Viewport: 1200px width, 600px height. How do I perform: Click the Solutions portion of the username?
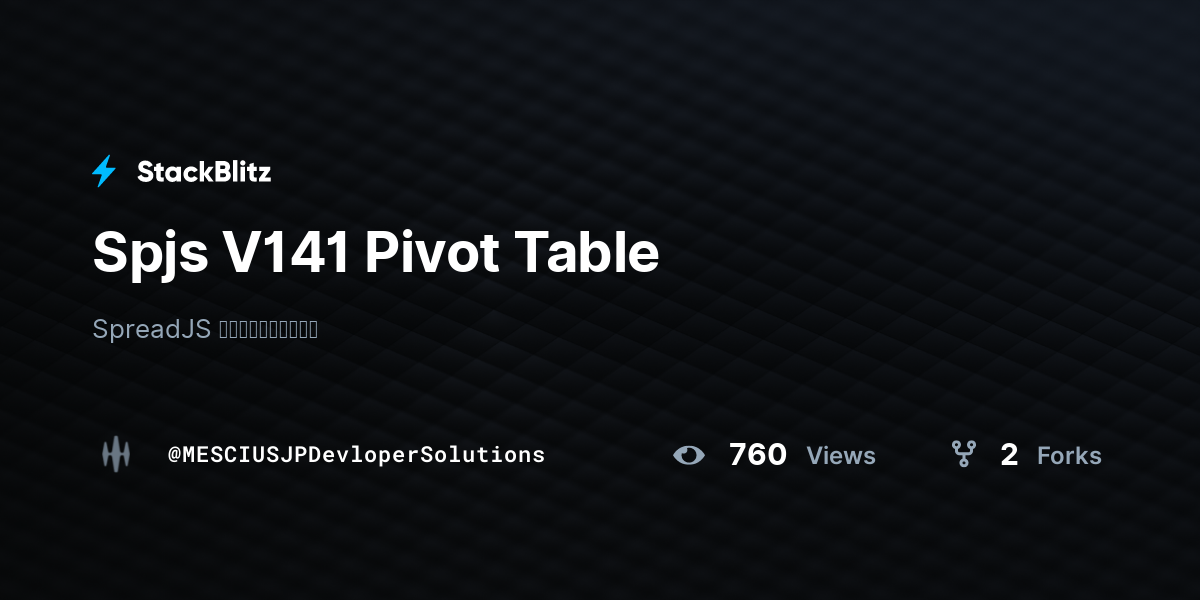pyautogui.click(x=483, y=455)
